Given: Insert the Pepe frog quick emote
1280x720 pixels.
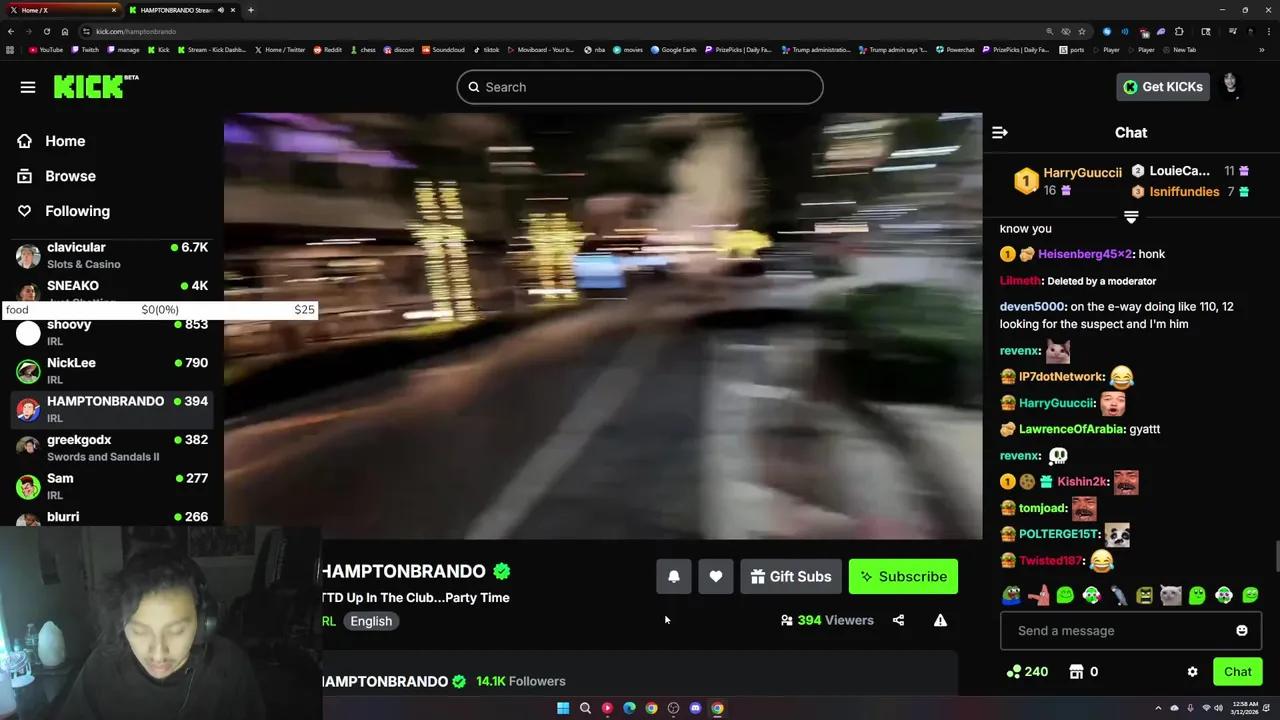Looking at the screenshot, I should pyautogui.click(x=1012, y=596).
